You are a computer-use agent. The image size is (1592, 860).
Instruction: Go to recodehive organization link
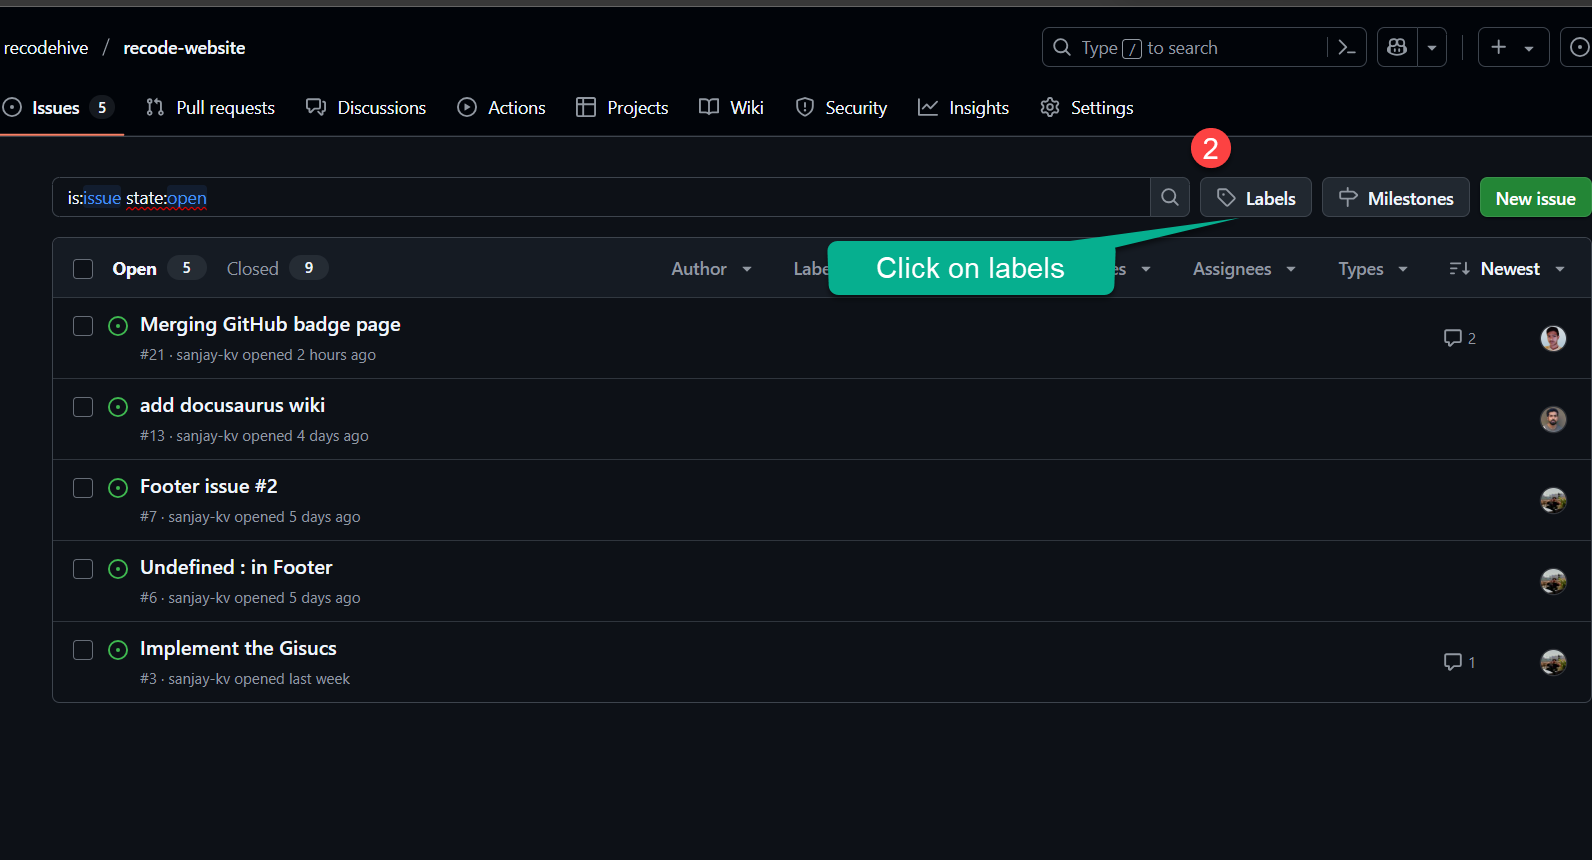[46, 47]
